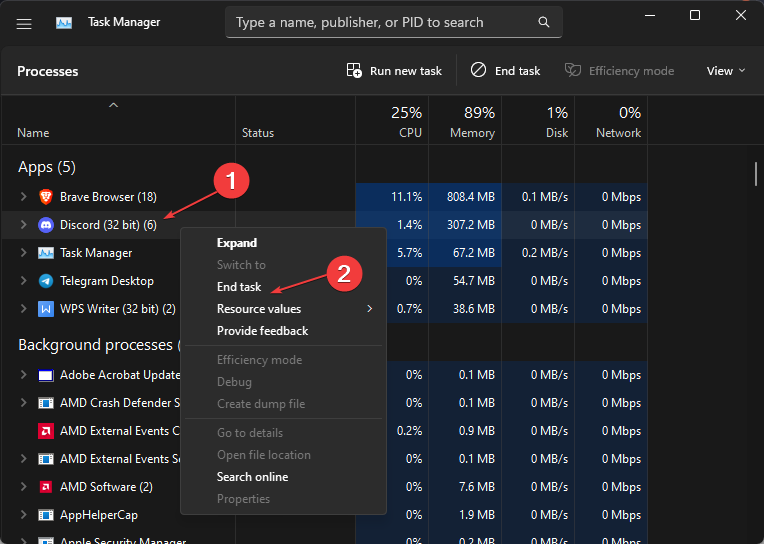Screen dimensions: 764x544
Task: Click Open file location in context menu
Action: (x=283, y=455)
